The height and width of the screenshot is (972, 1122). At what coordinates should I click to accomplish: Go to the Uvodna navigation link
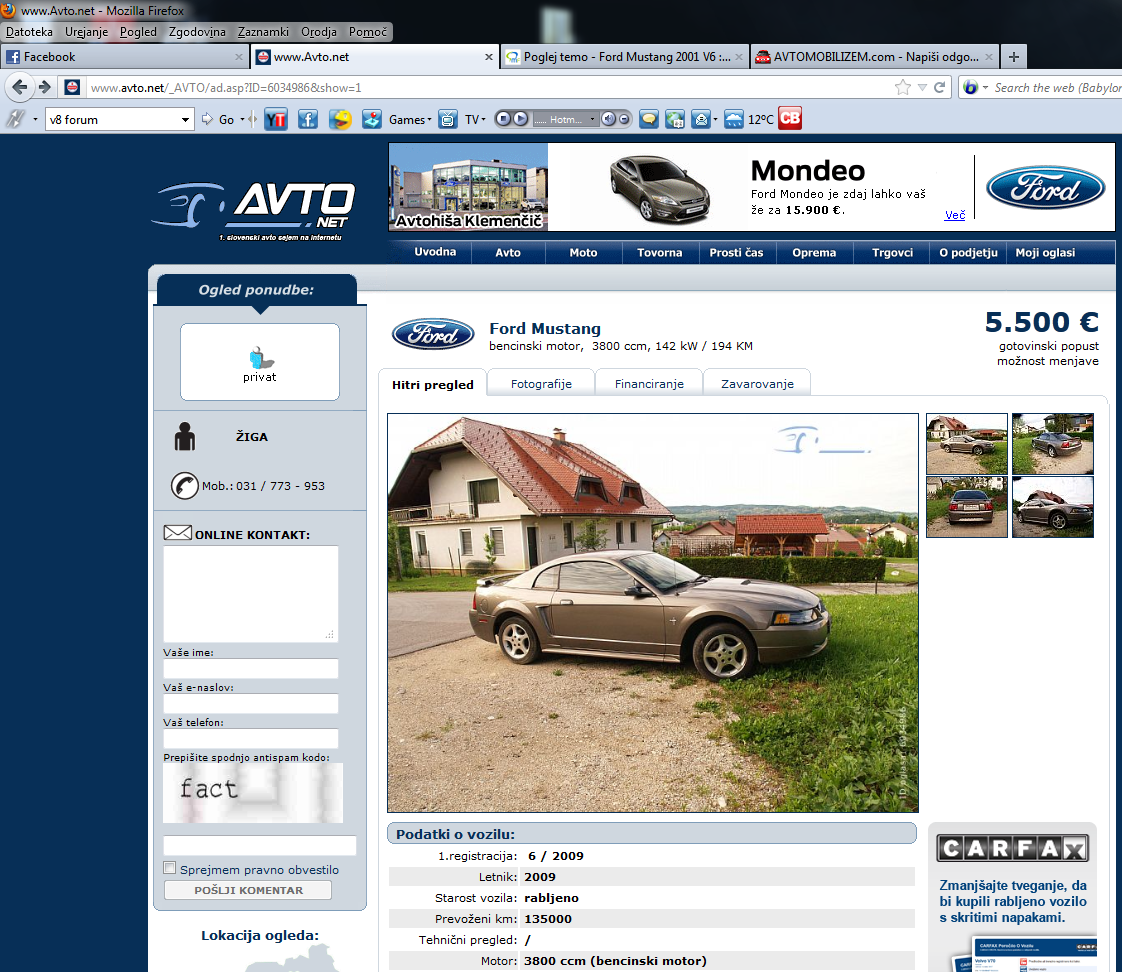pyautogui.click(x=435, y=252)
